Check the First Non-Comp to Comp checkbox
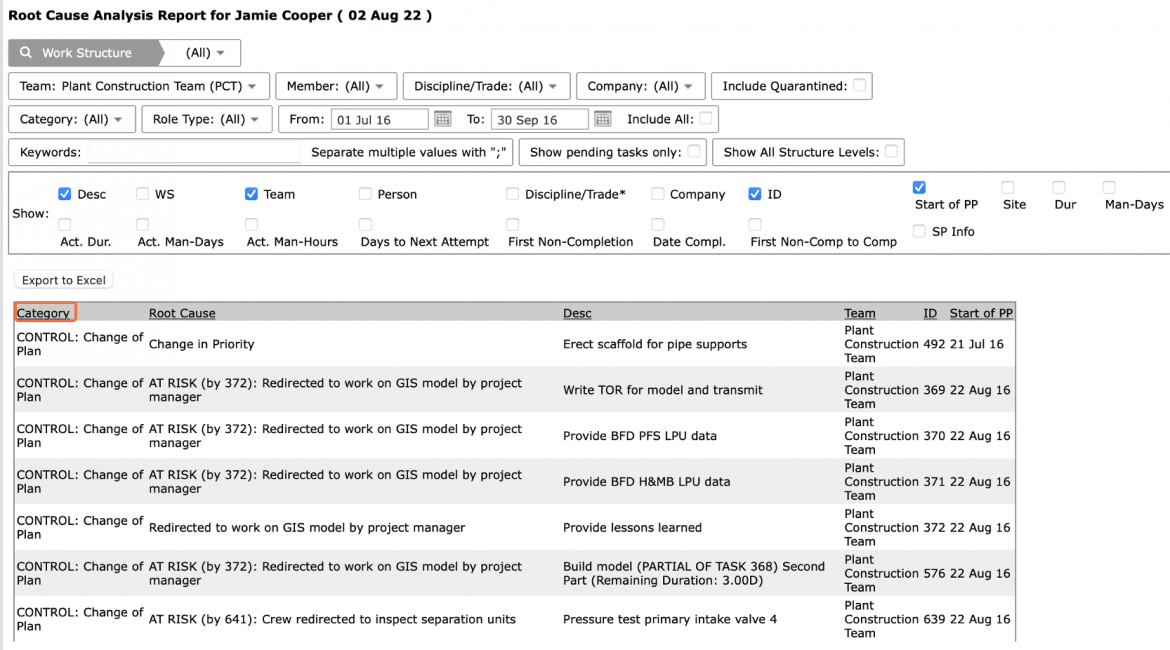This screenshot has height=650, width=1170. click(755, 225)
